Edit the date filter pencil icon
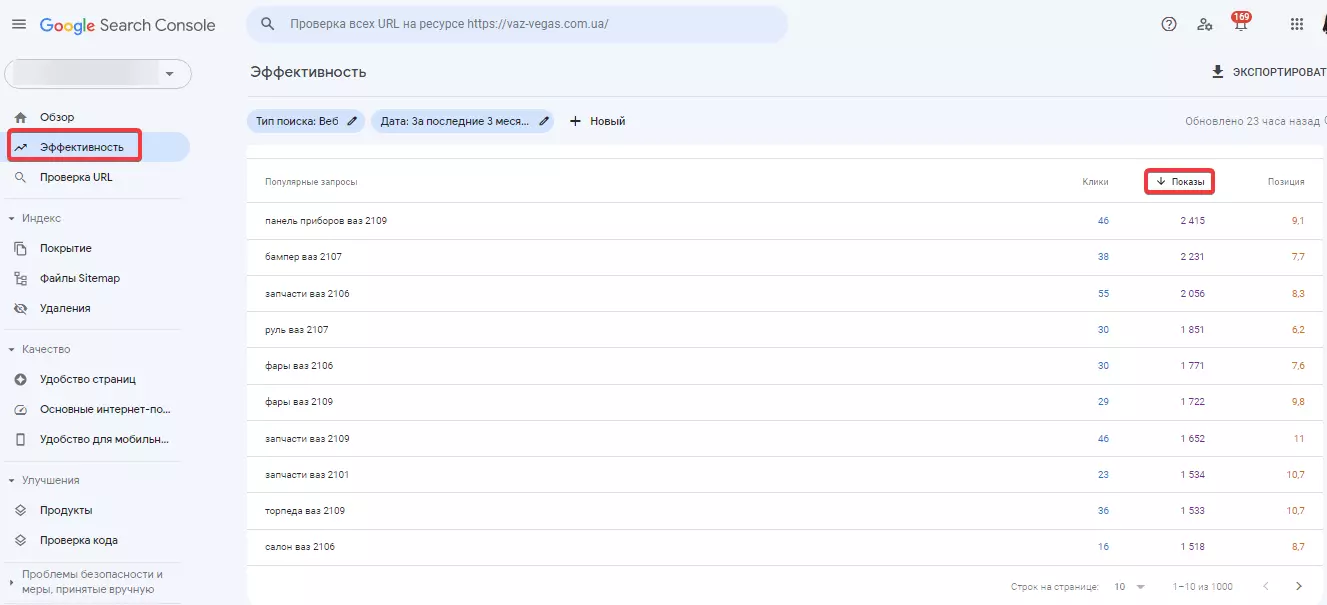1327x605 pixels. tap(544, 121)
